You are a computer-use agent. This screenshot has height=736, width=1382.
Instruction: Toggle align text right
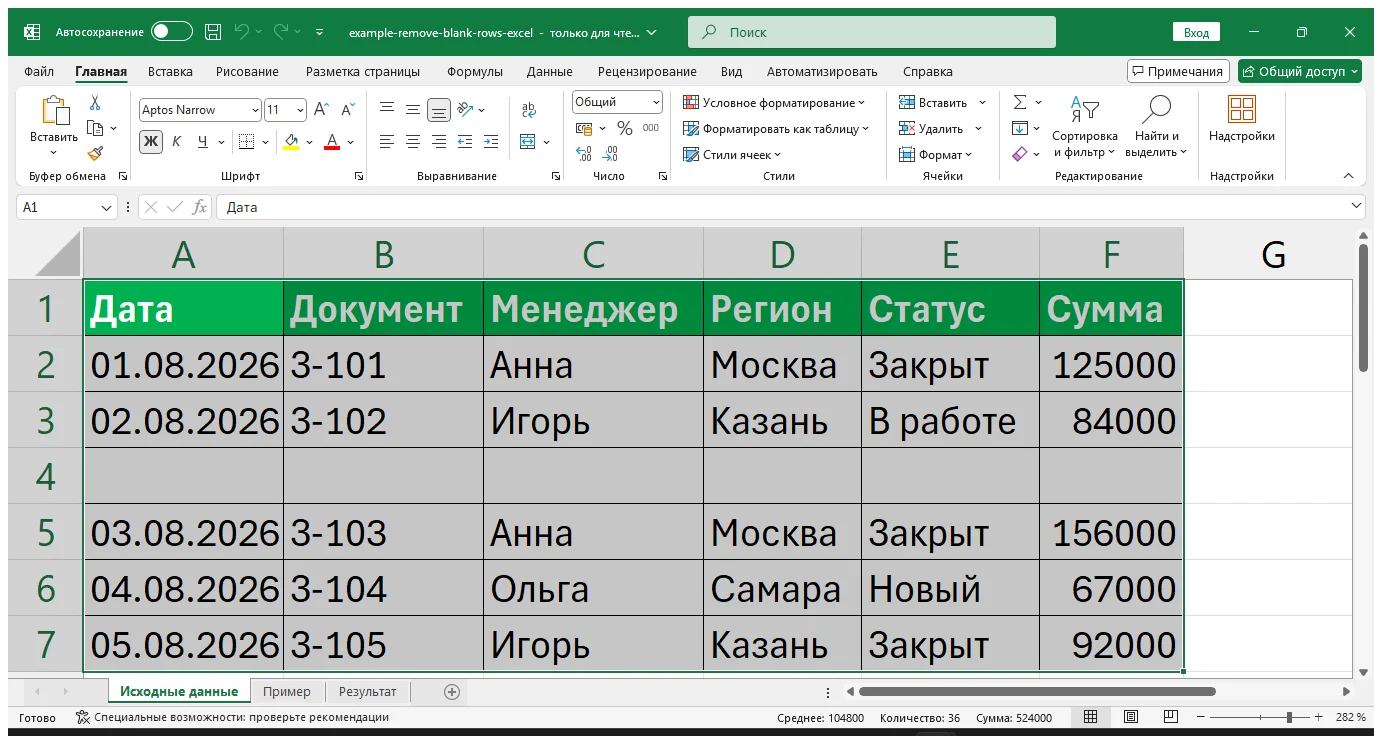tap(438, 142)
